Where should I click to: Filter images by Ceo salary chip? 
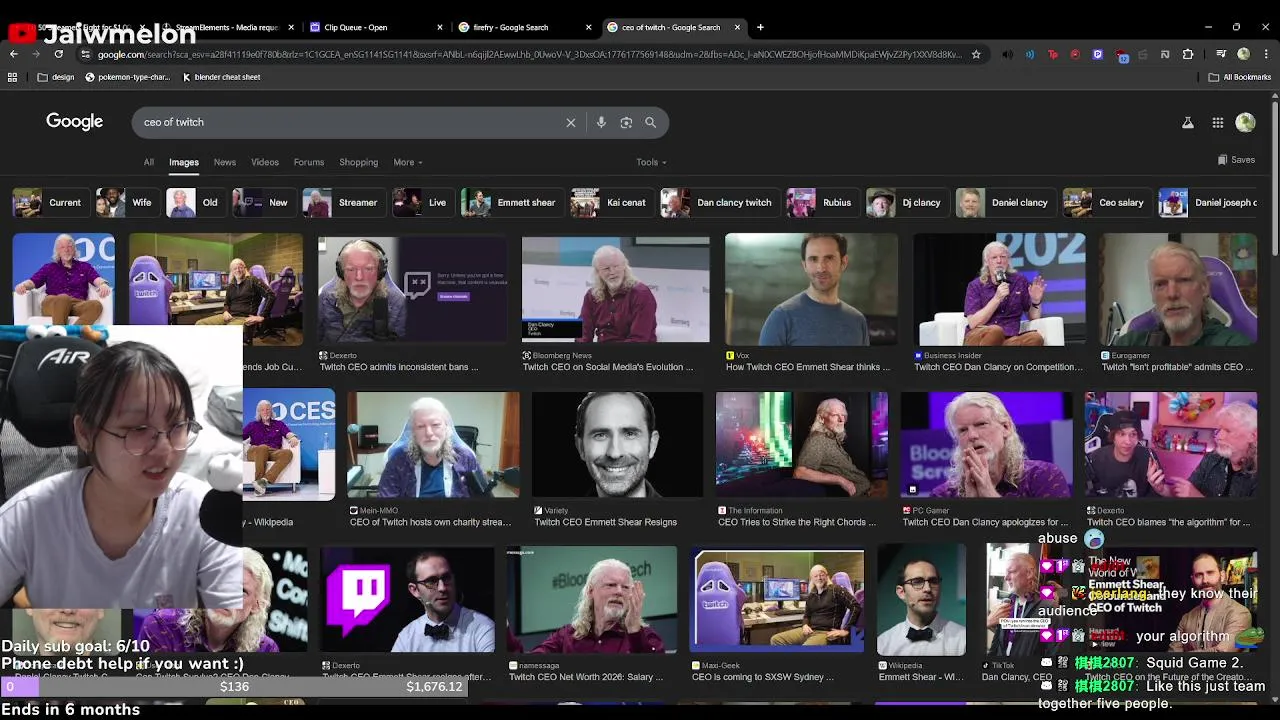click(1106, 202)
